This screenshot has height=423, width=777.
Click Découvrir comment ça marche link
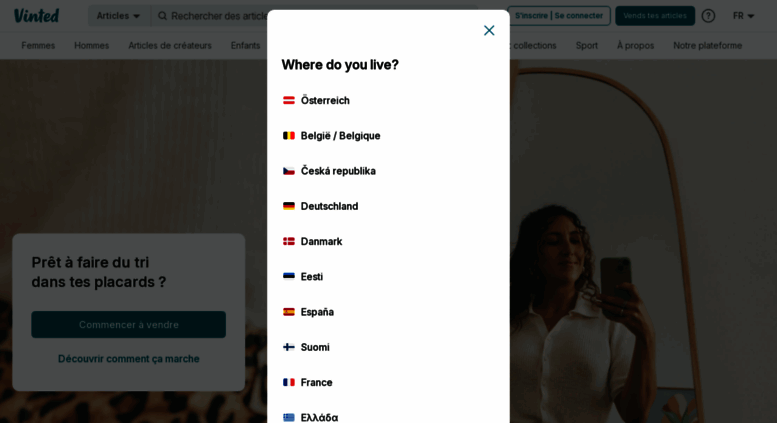[129, 359]
